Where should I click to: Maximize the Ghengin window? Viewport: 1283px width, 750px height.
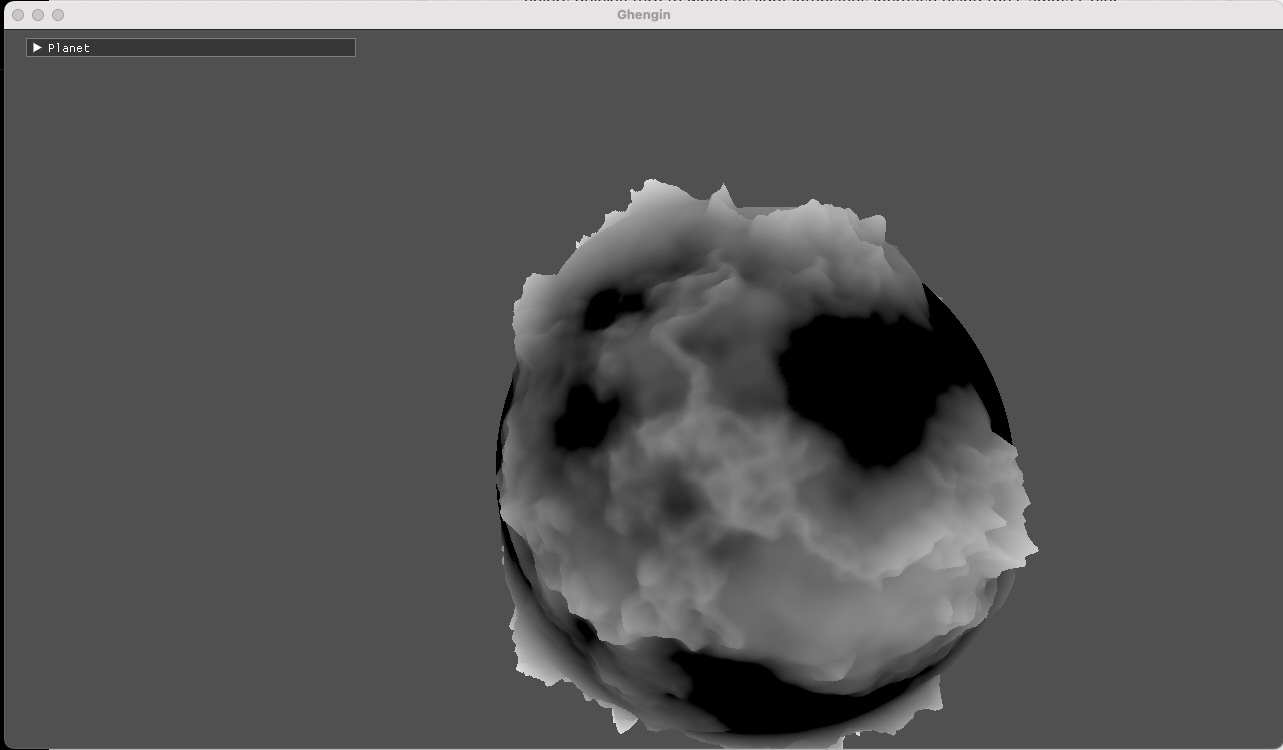pos(58,15)
